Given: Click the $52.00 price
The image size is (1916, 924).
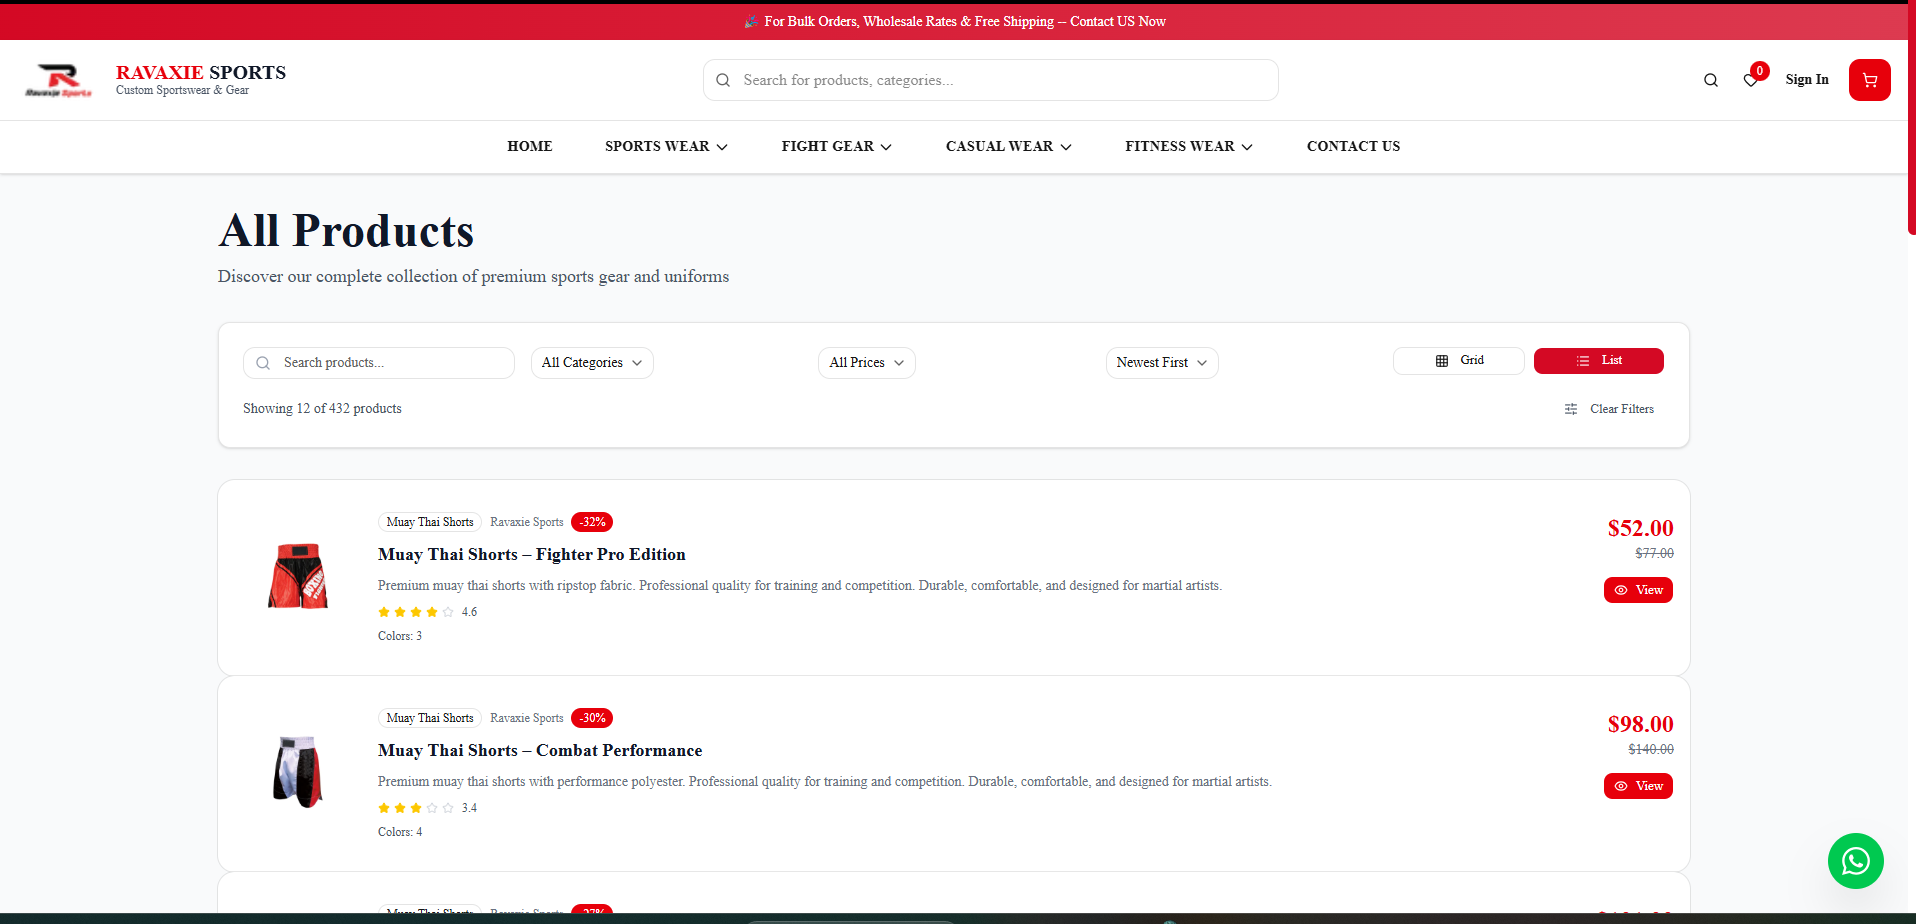Looking at the screenshot, I should 1640,528.
